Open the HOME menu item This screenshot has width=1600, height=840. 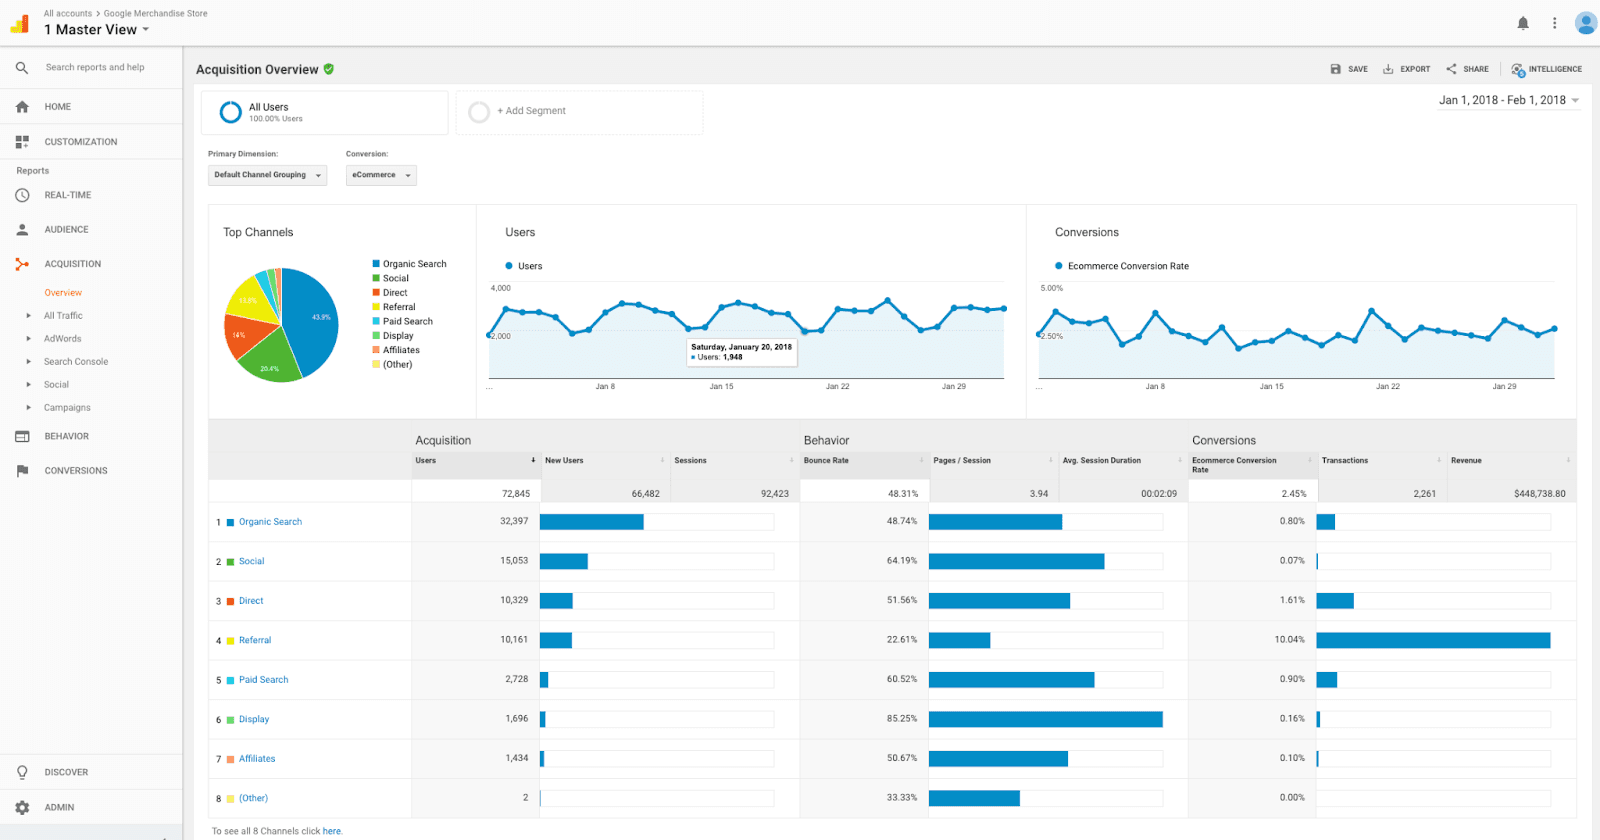click(x=58, y=107)
